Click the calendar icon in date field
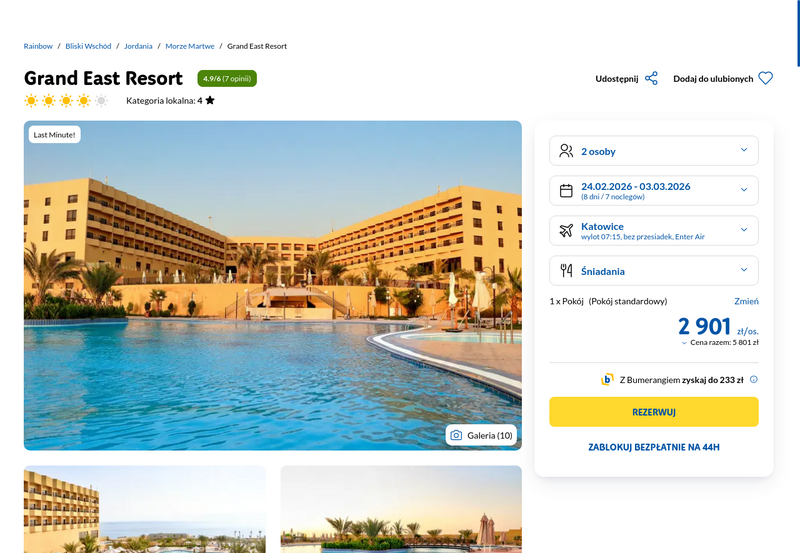The width and height of the screenshot is (800, 553). [566, 191]
